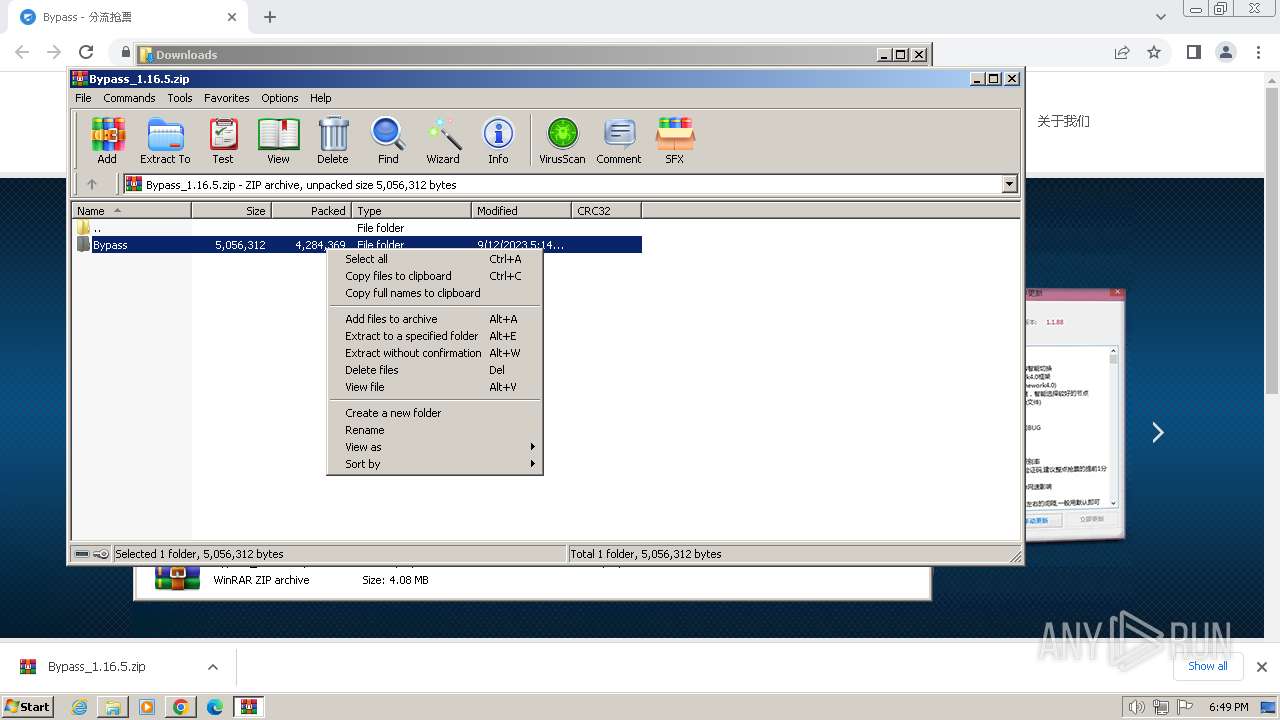1280x720 pixels.
Task: Choose Select all in context menu
Action: click(x=435, y=259)
